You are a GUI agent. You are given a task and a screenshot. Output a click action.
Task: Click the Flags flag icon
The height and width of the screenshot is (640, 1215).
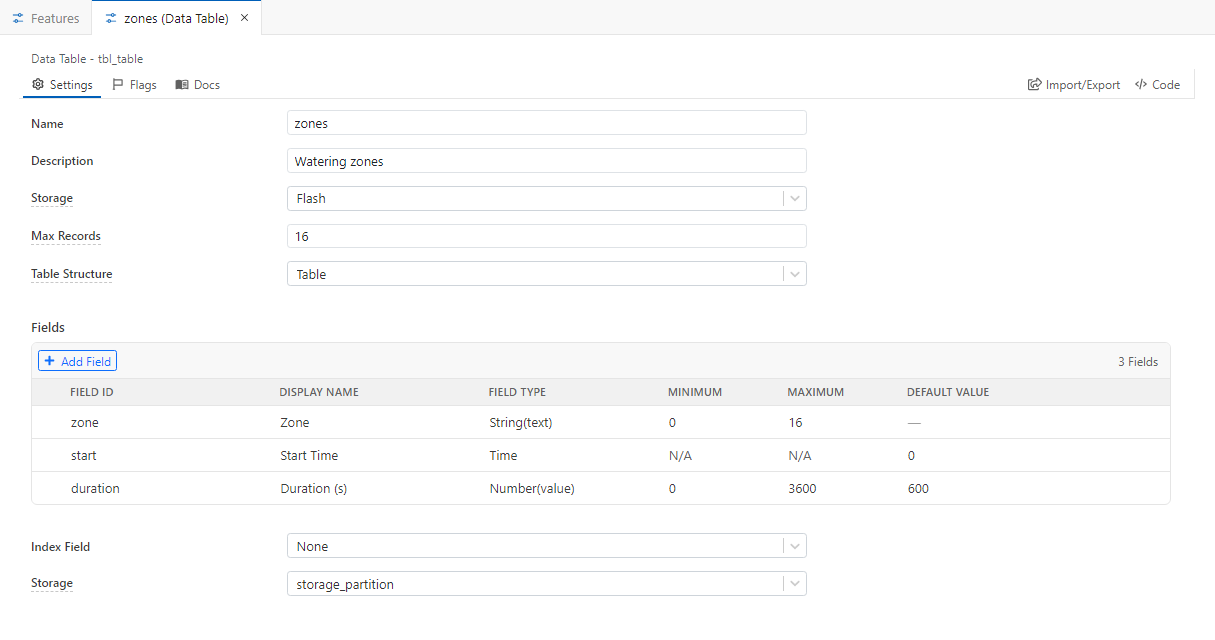point(118,85)
